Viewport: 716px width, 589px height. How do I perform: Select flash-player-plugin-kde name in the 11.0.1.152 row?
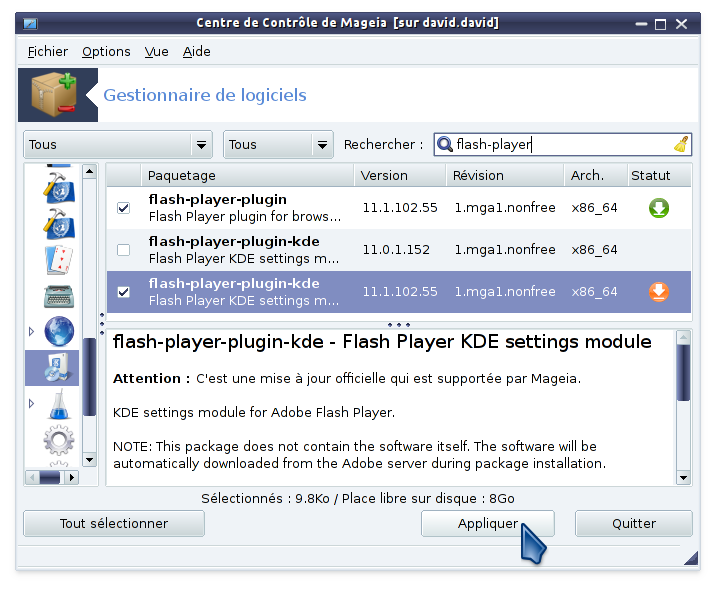(x=234, y=241)
